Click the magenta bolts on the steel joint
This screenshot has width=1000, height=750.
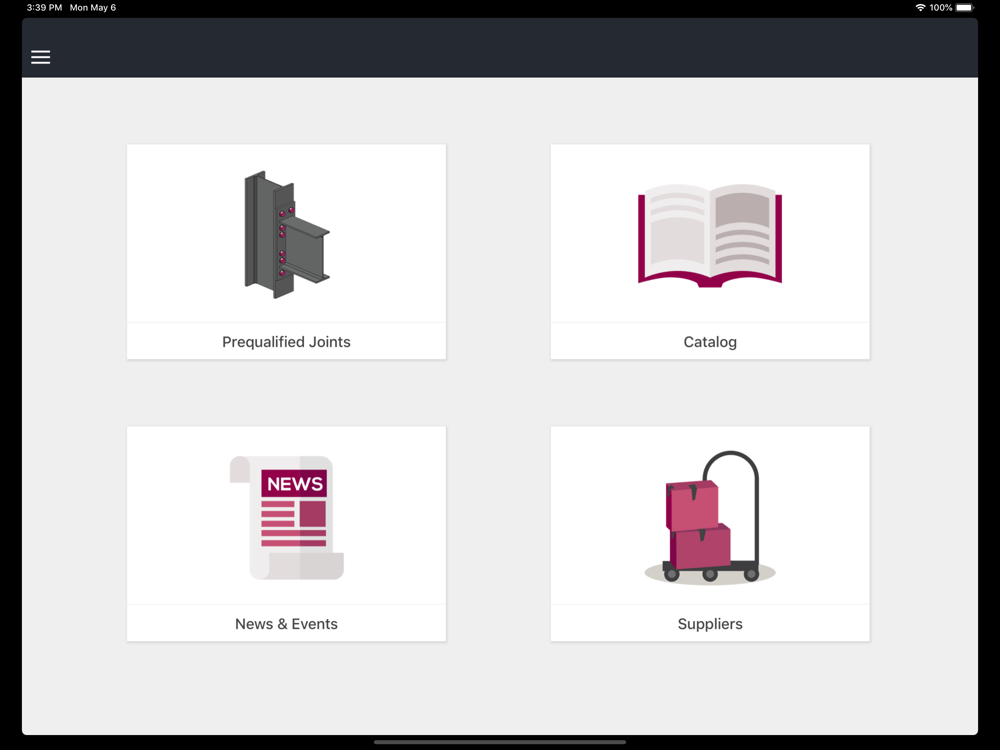click(x=284, y=241)
